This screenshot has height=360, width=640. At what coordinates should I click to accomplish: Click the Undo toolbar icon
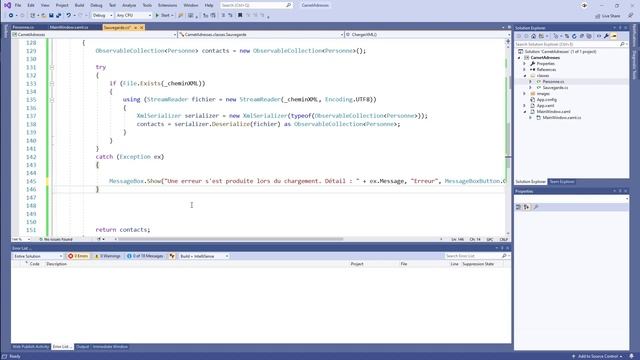pos(69,16)
